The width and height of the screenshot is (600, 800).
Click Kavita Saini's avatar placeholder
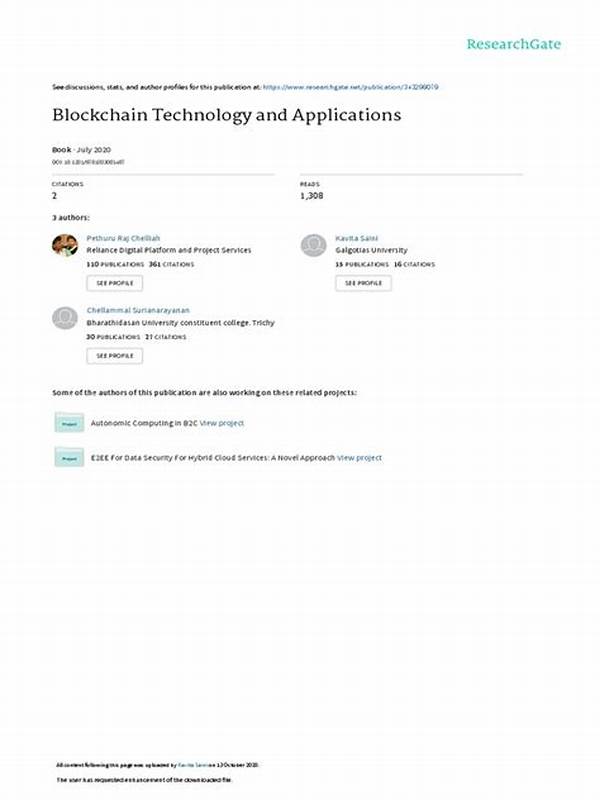pyautogui.click(x=314, y=246)
